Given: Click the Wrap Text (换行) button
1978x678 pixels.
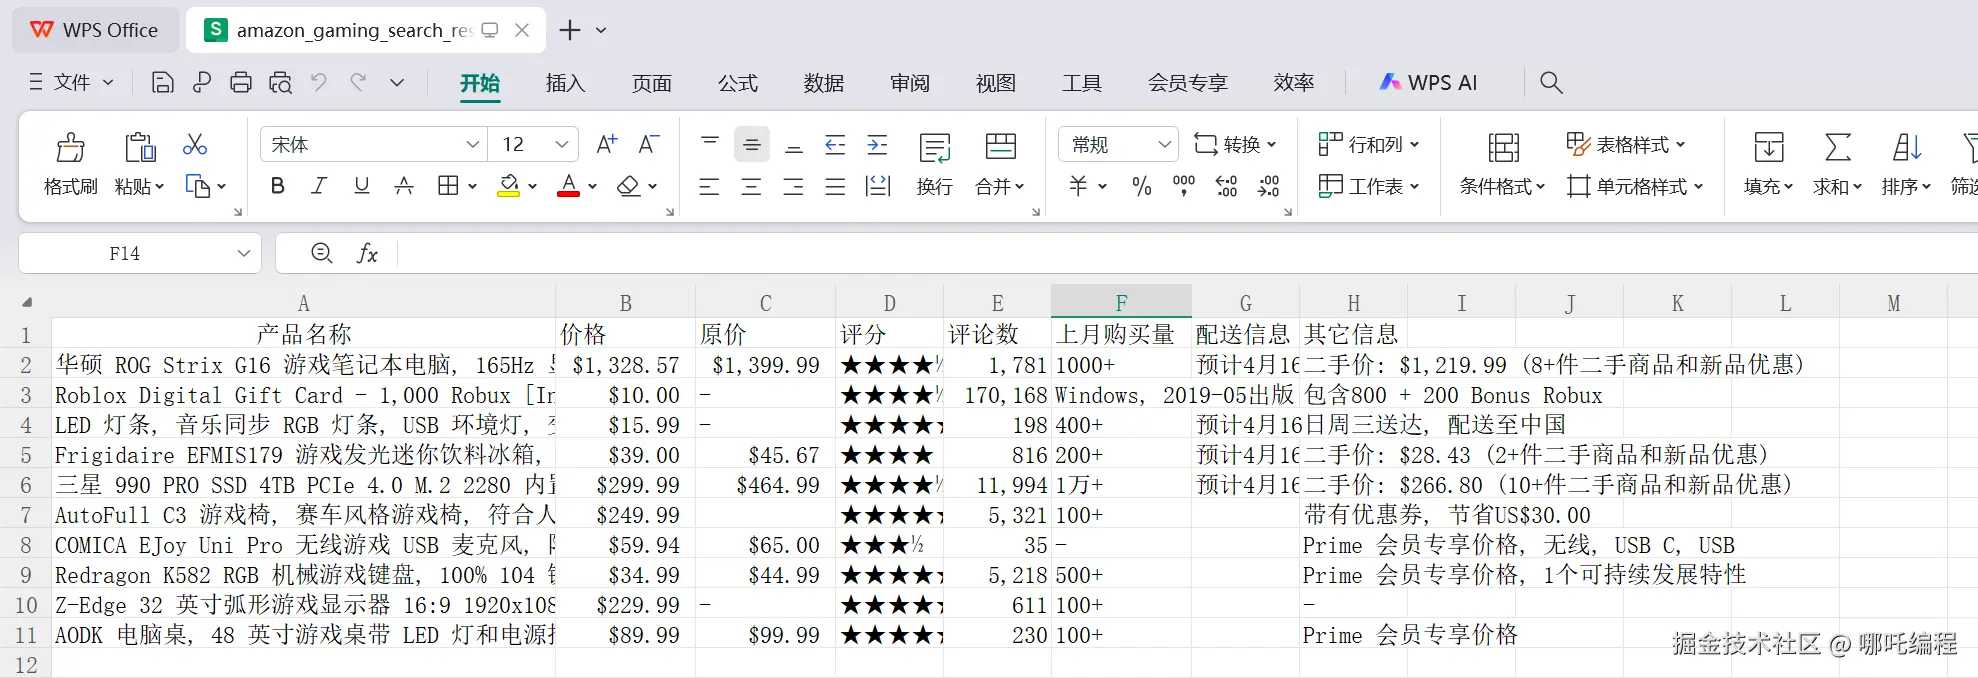Looking at the screenshot, I should [x=935, y=164].
